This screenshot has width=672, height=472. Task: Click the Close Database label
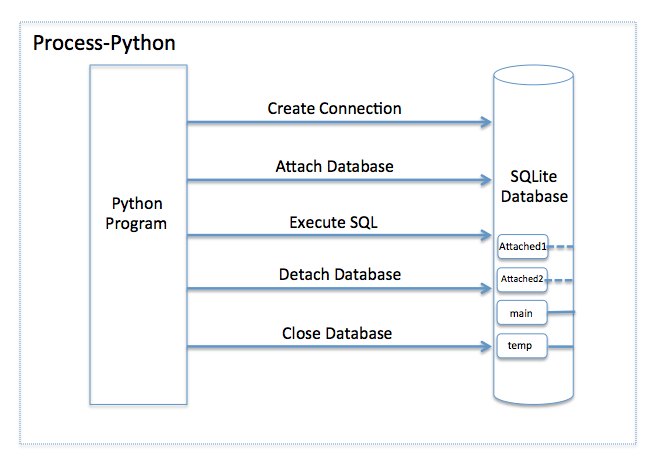pyautogui.click(x=337, y=333)
